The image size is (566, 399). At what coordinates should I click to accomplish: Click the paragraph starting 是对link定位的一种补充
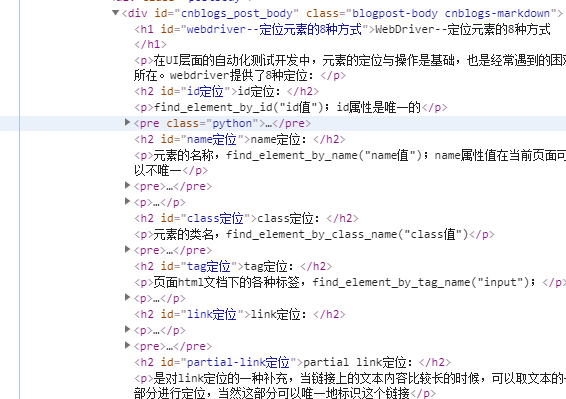[350, 385]
